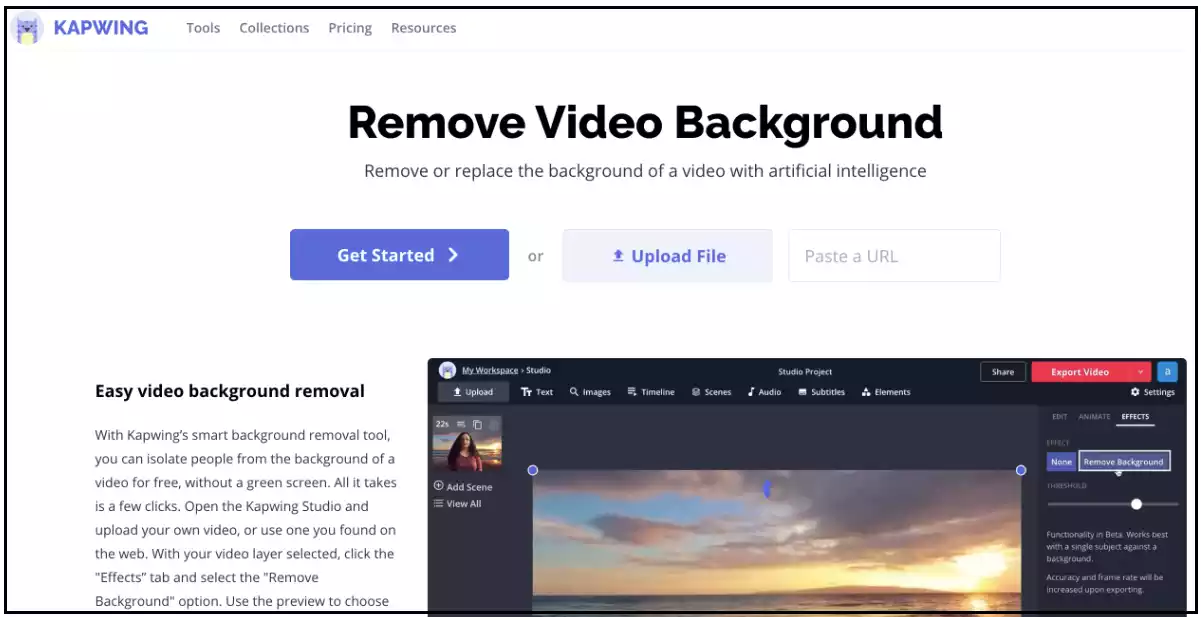
Task: Click the duplicate scene icon on thumbnail
Action: (x=477, y=424)
